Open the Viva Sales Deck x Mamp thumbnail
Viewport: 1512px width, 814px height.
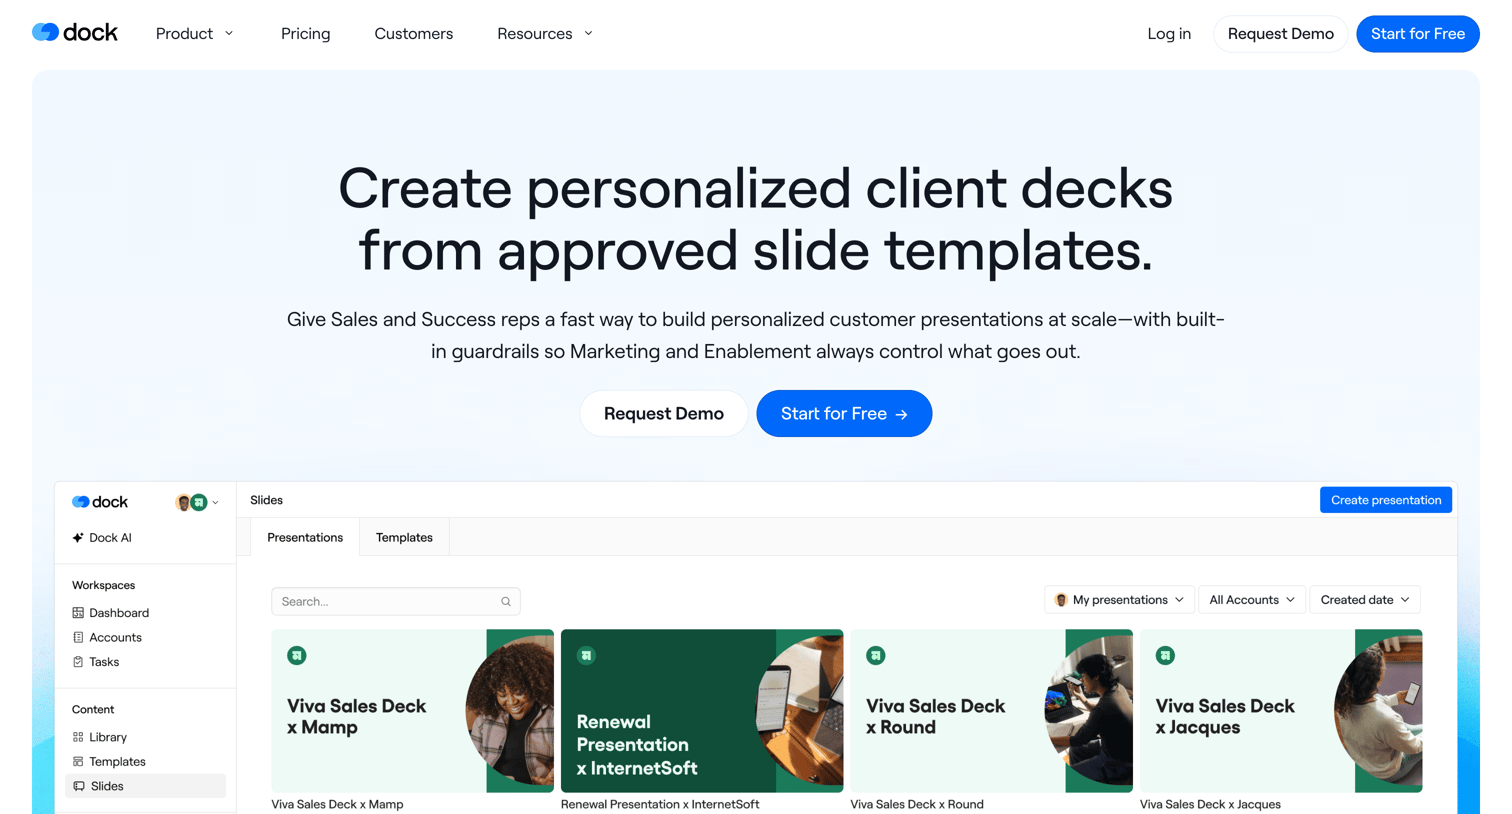pos(413,711)
